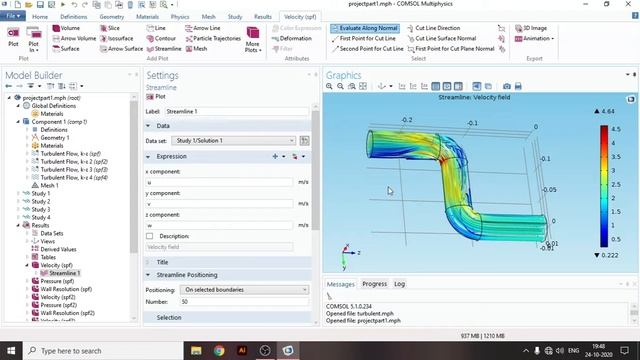Switch to the Progress tab
Viewport: 640px width, 360px height.
pyautogui.click(x=374, y=284)
